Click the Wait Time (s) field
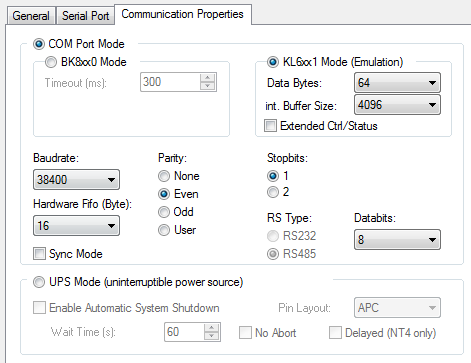Viewport: 471px width, 363px height. pyautogui.click(x=184, y=332)
